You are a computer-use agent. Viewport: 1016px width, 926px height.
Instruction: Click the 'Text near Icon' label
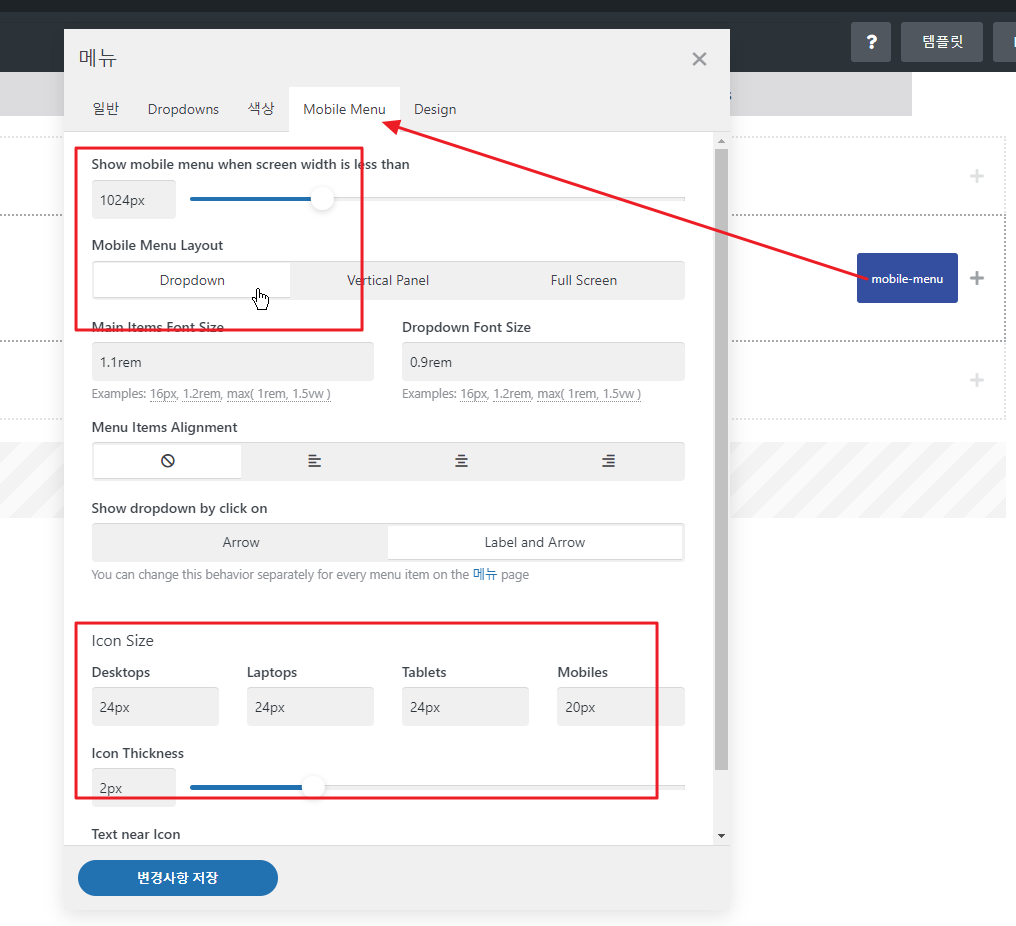(135, 834)
